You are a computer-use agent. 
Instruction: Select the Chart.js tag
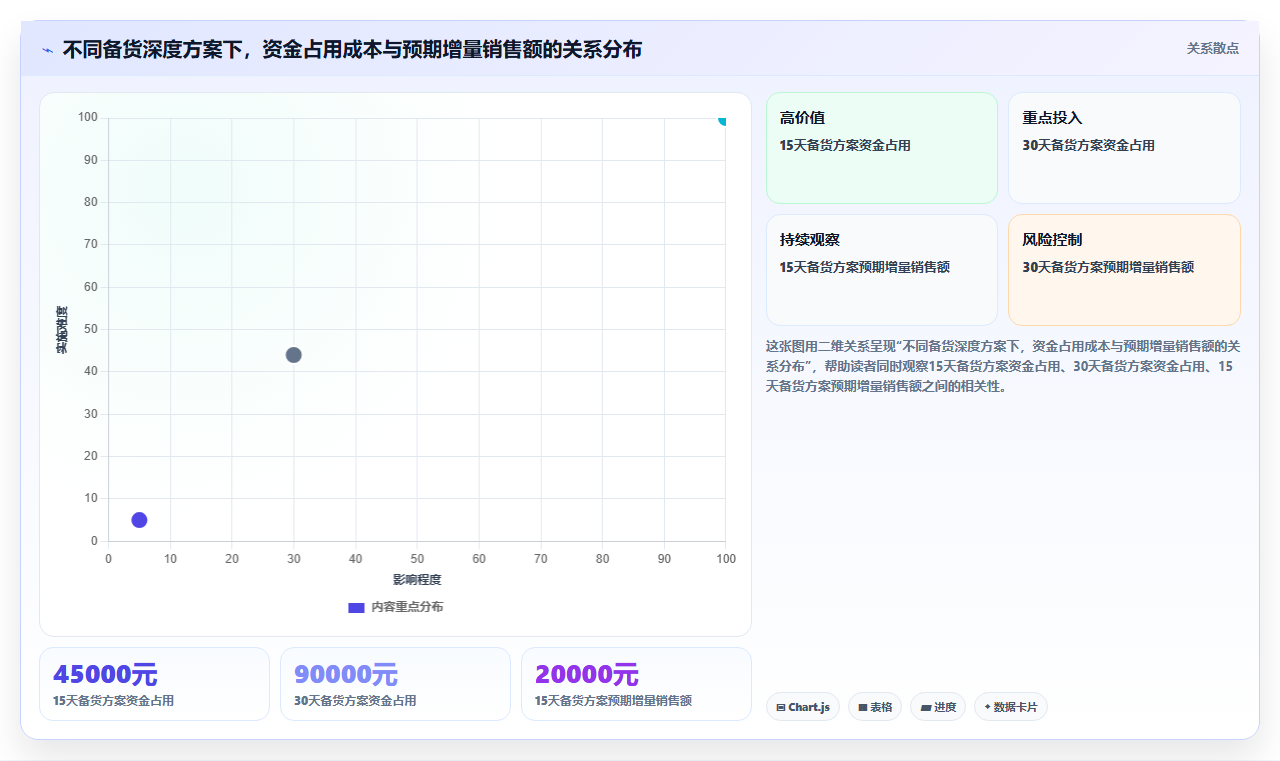[x=803, y=707]
